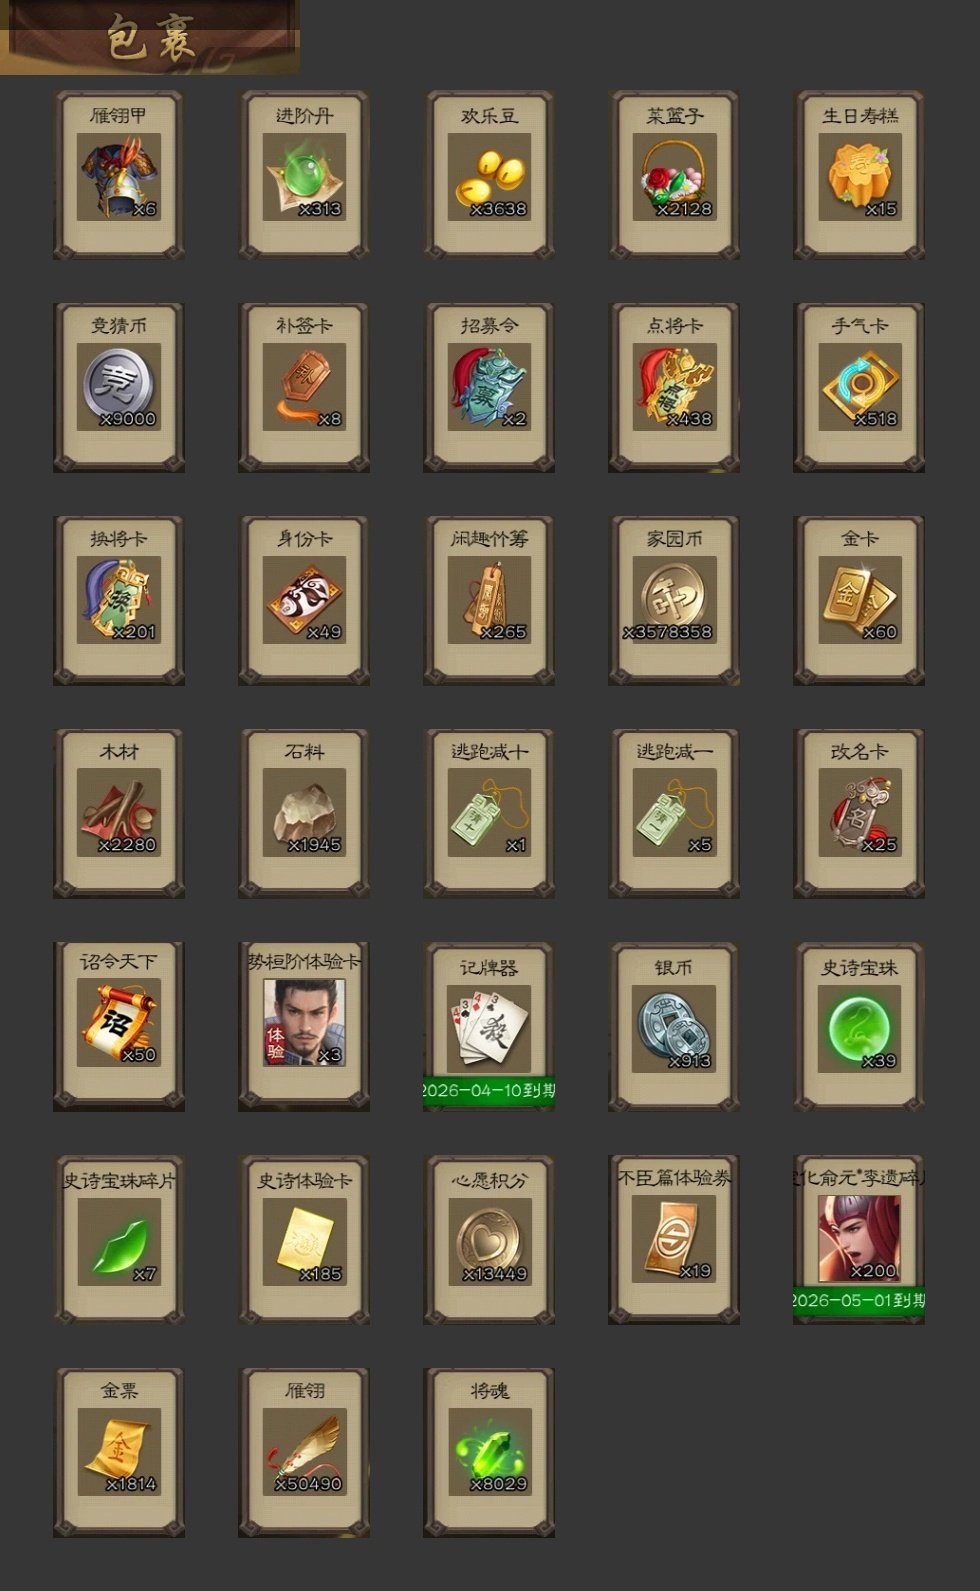This screenshot has height=1591, width=980.
Task: Select the 雁翎甲 armor item
Action: point(119,175)
